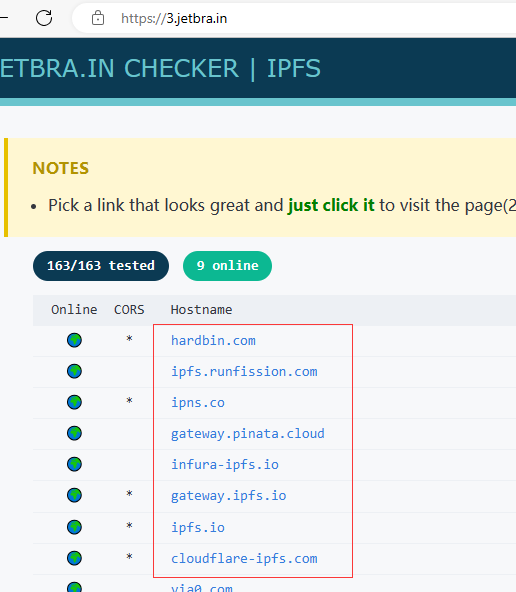Image resolution: width=516 pixels, height=592 pixels.
Task: Click the globe icon for ipfs.io
Action: pyautogui.click(x=74, y=527)
